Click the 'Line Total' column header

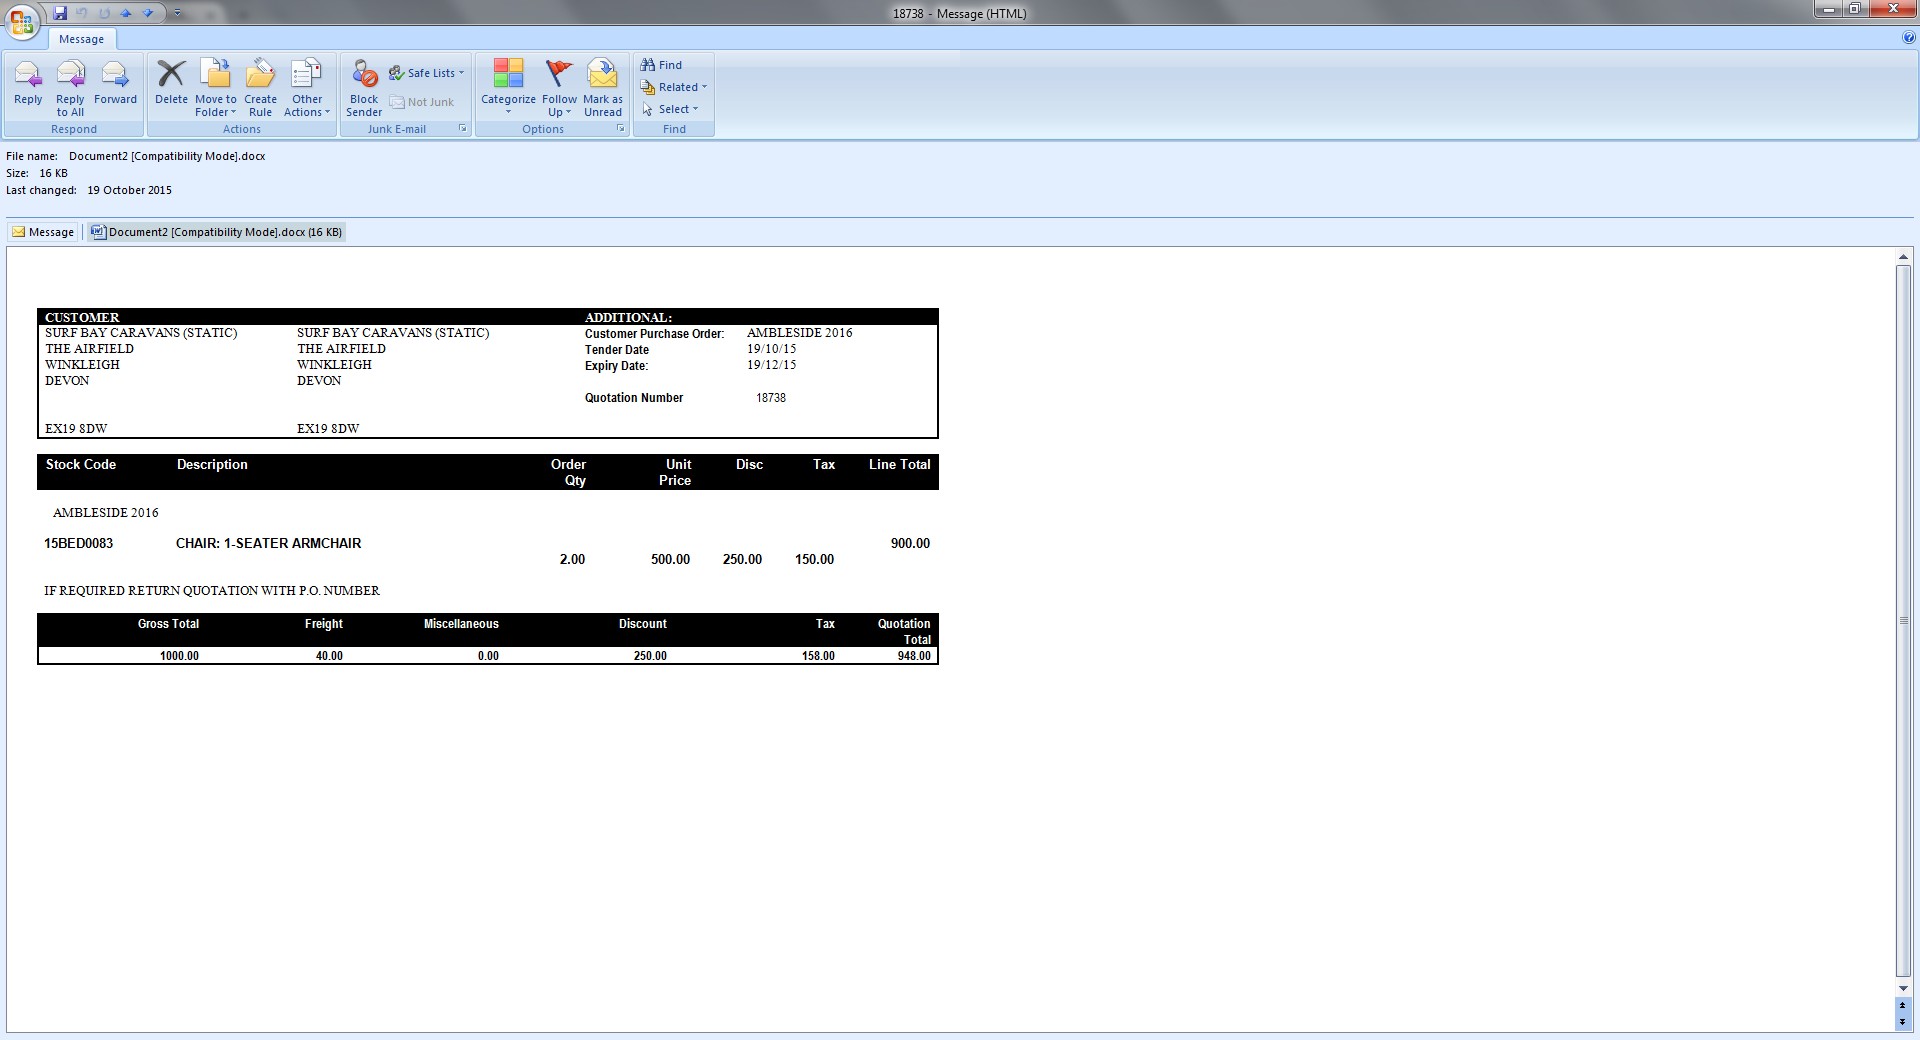(899, 464)
